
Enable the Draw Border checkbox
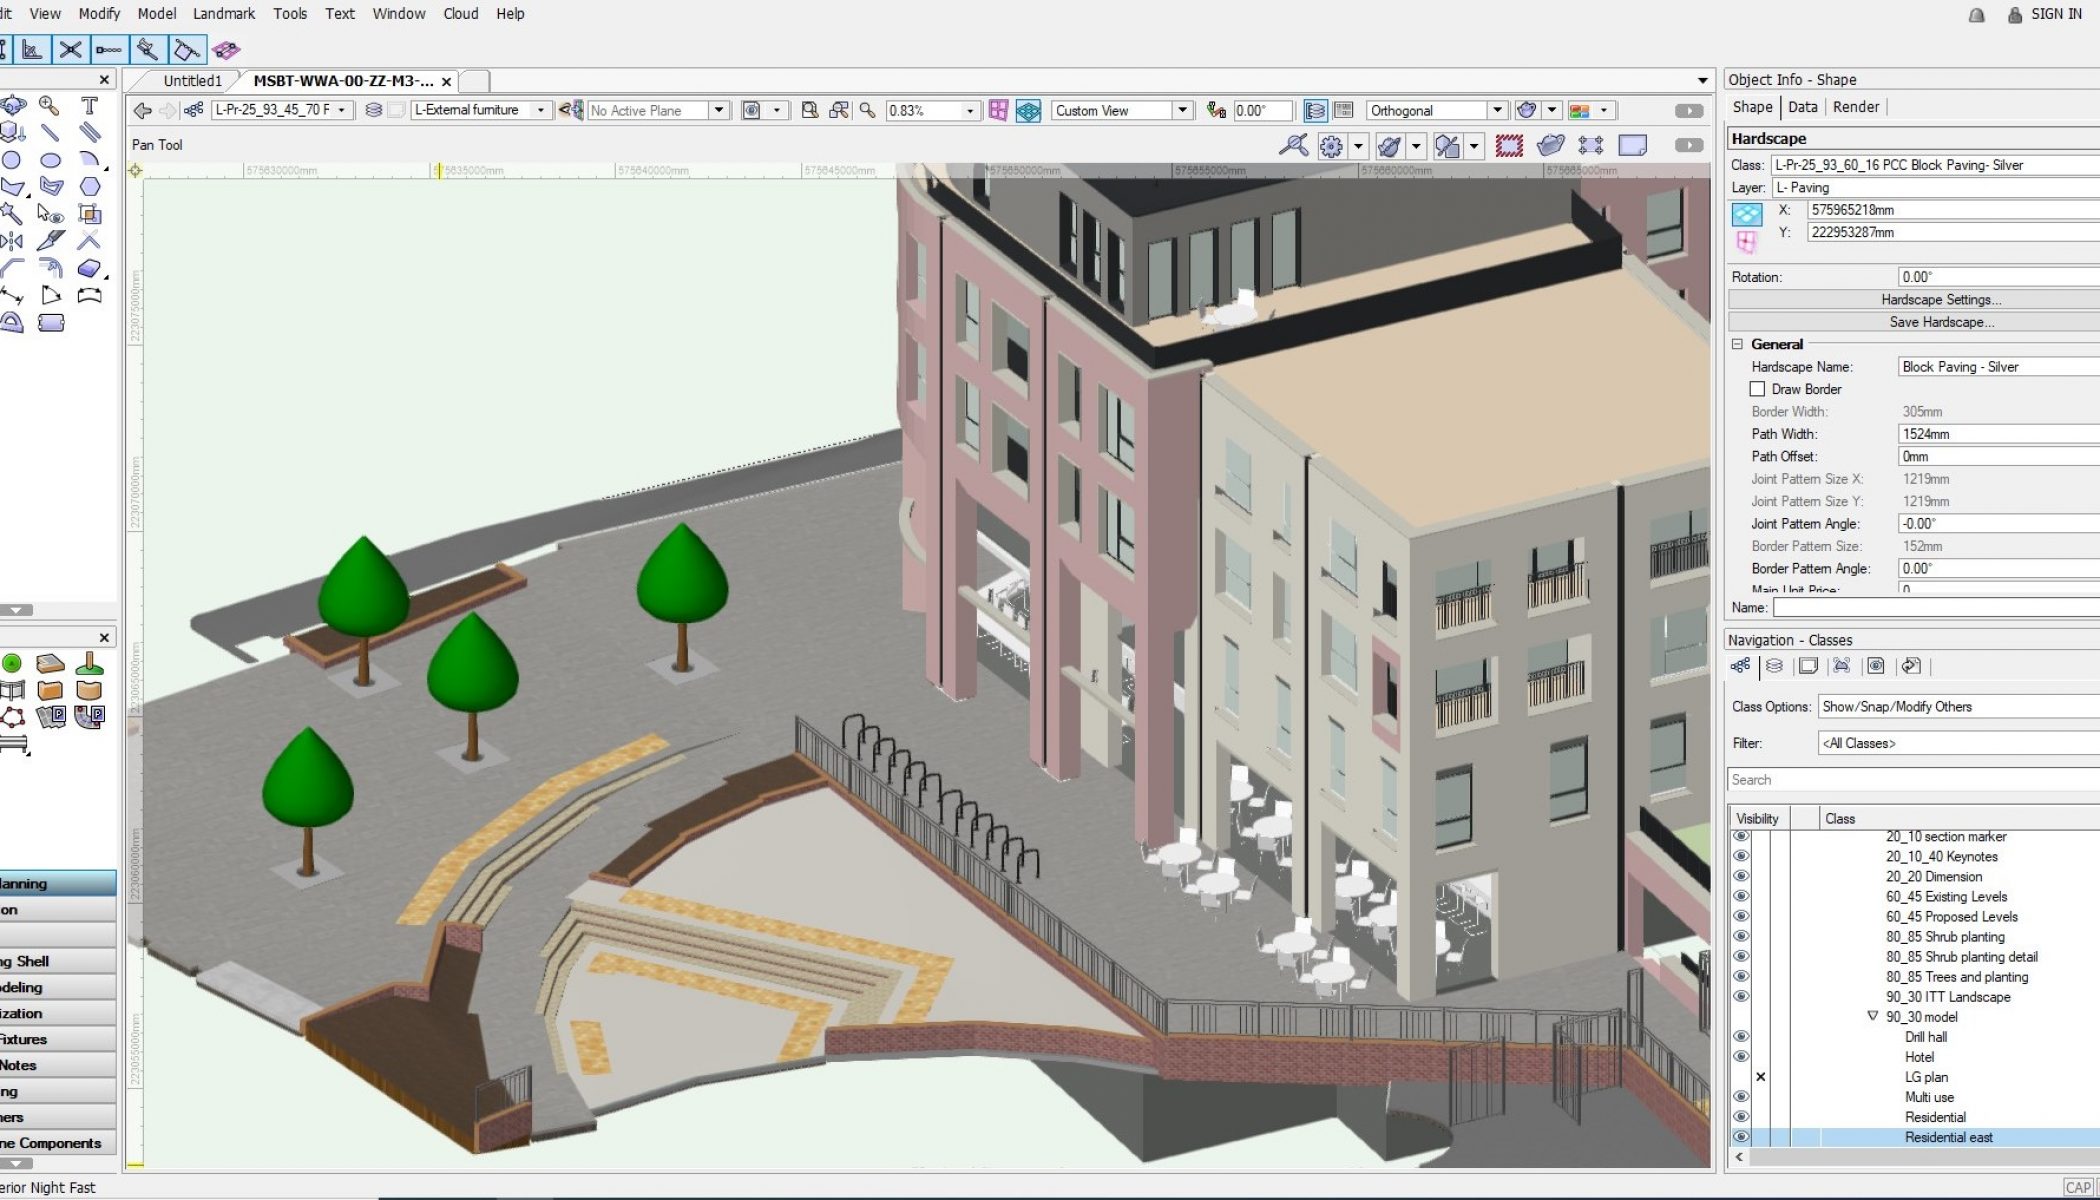coord(1757,389)
